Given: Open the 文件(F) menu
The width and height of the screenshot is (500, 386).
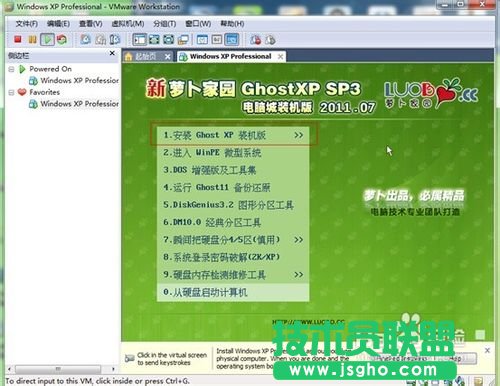Looking at the screenshot, I should coord(27,24).
